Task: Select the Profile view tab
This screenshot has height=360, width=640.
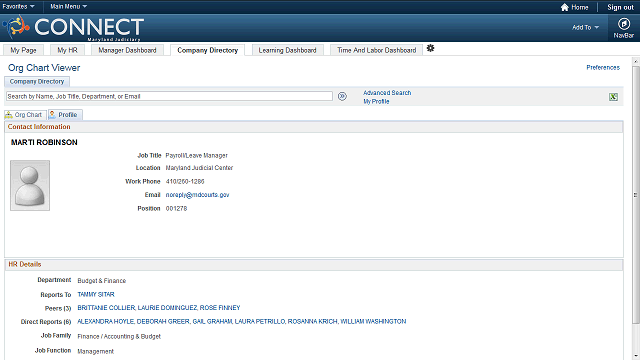Action: [65, 115]
